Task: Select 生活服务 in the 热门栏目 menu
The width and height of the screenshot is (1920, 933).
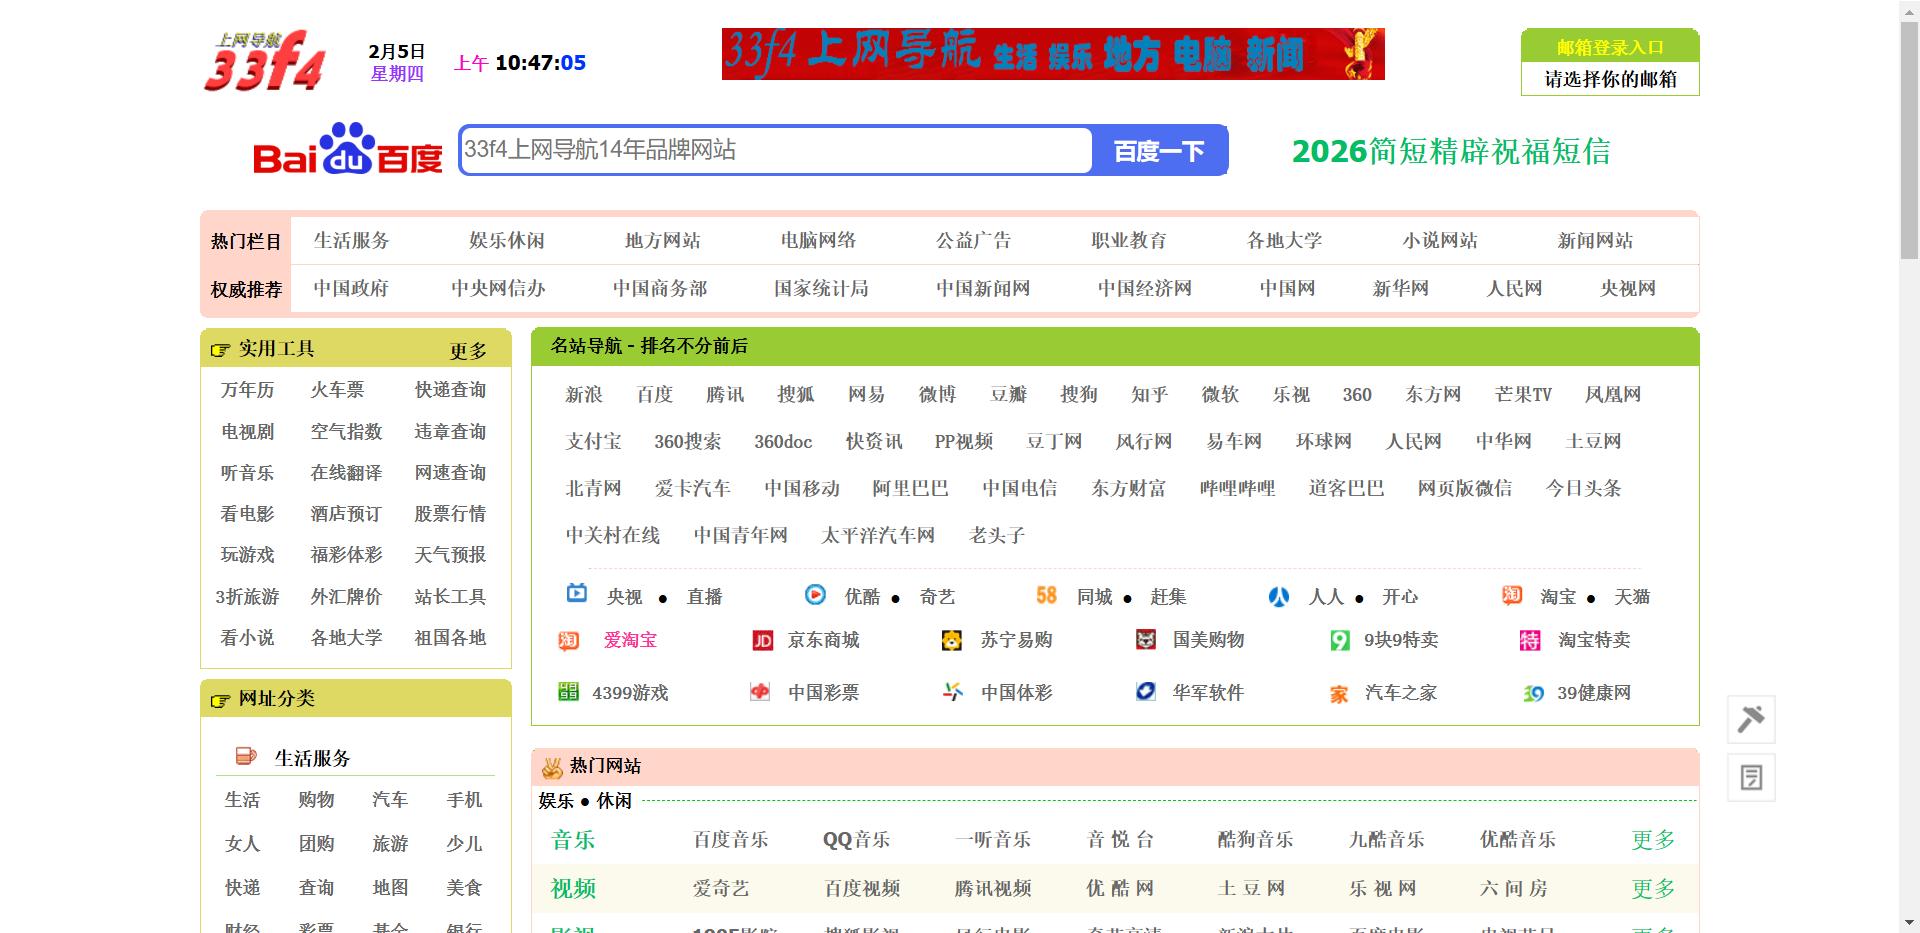Action: [x=351, y=241]
